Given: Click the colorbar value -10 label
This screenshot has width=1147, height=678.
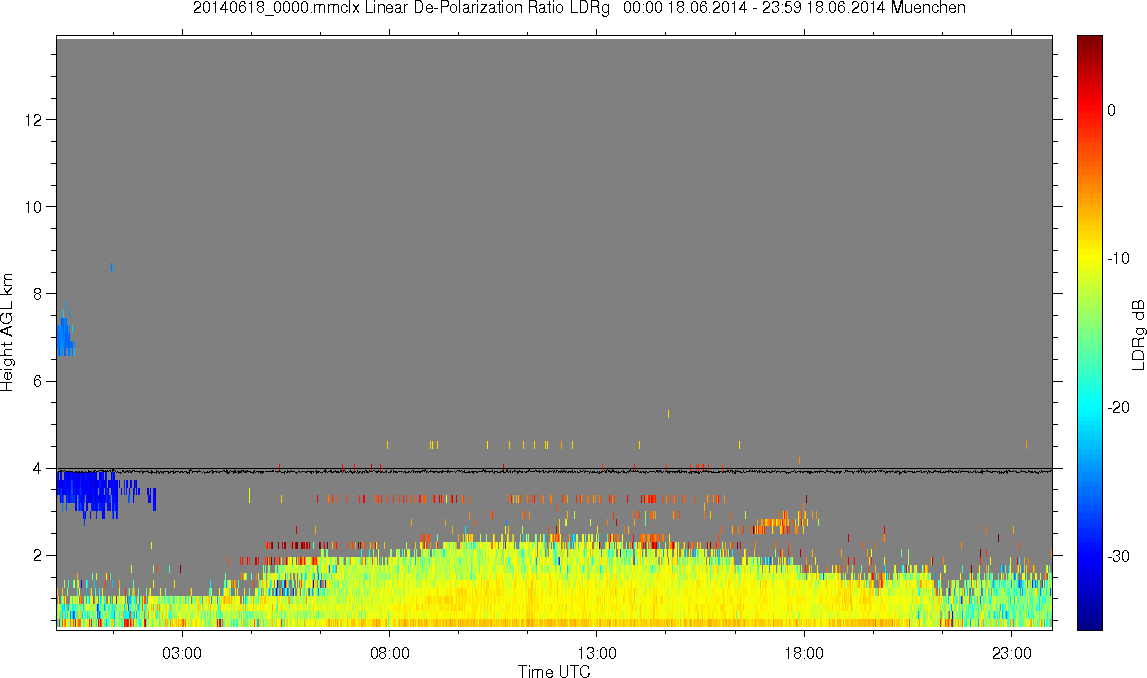Looking at the screenshot, I should tap(1118, 258).
